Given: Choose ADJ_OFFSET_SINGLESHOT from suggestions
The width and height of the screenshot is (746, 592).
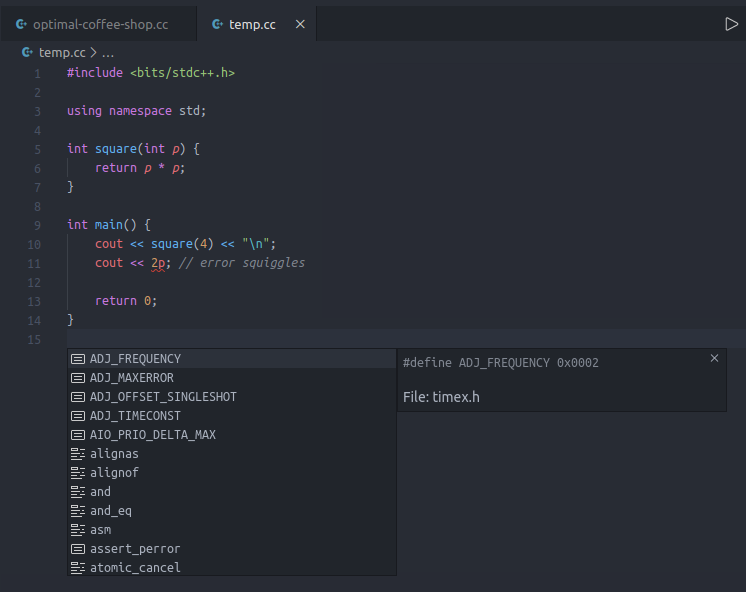Looking at the screenshot, I should coord(232,396).
